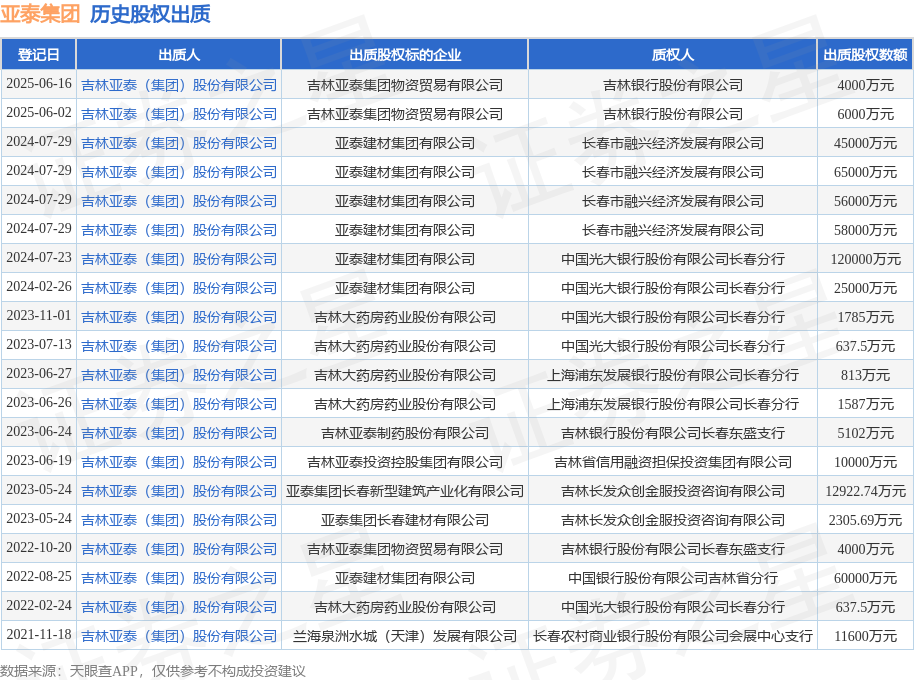914x680 pixels.
Task: Open the 出质人 link in the 2022-08-25 row
Action: (179, 578)
